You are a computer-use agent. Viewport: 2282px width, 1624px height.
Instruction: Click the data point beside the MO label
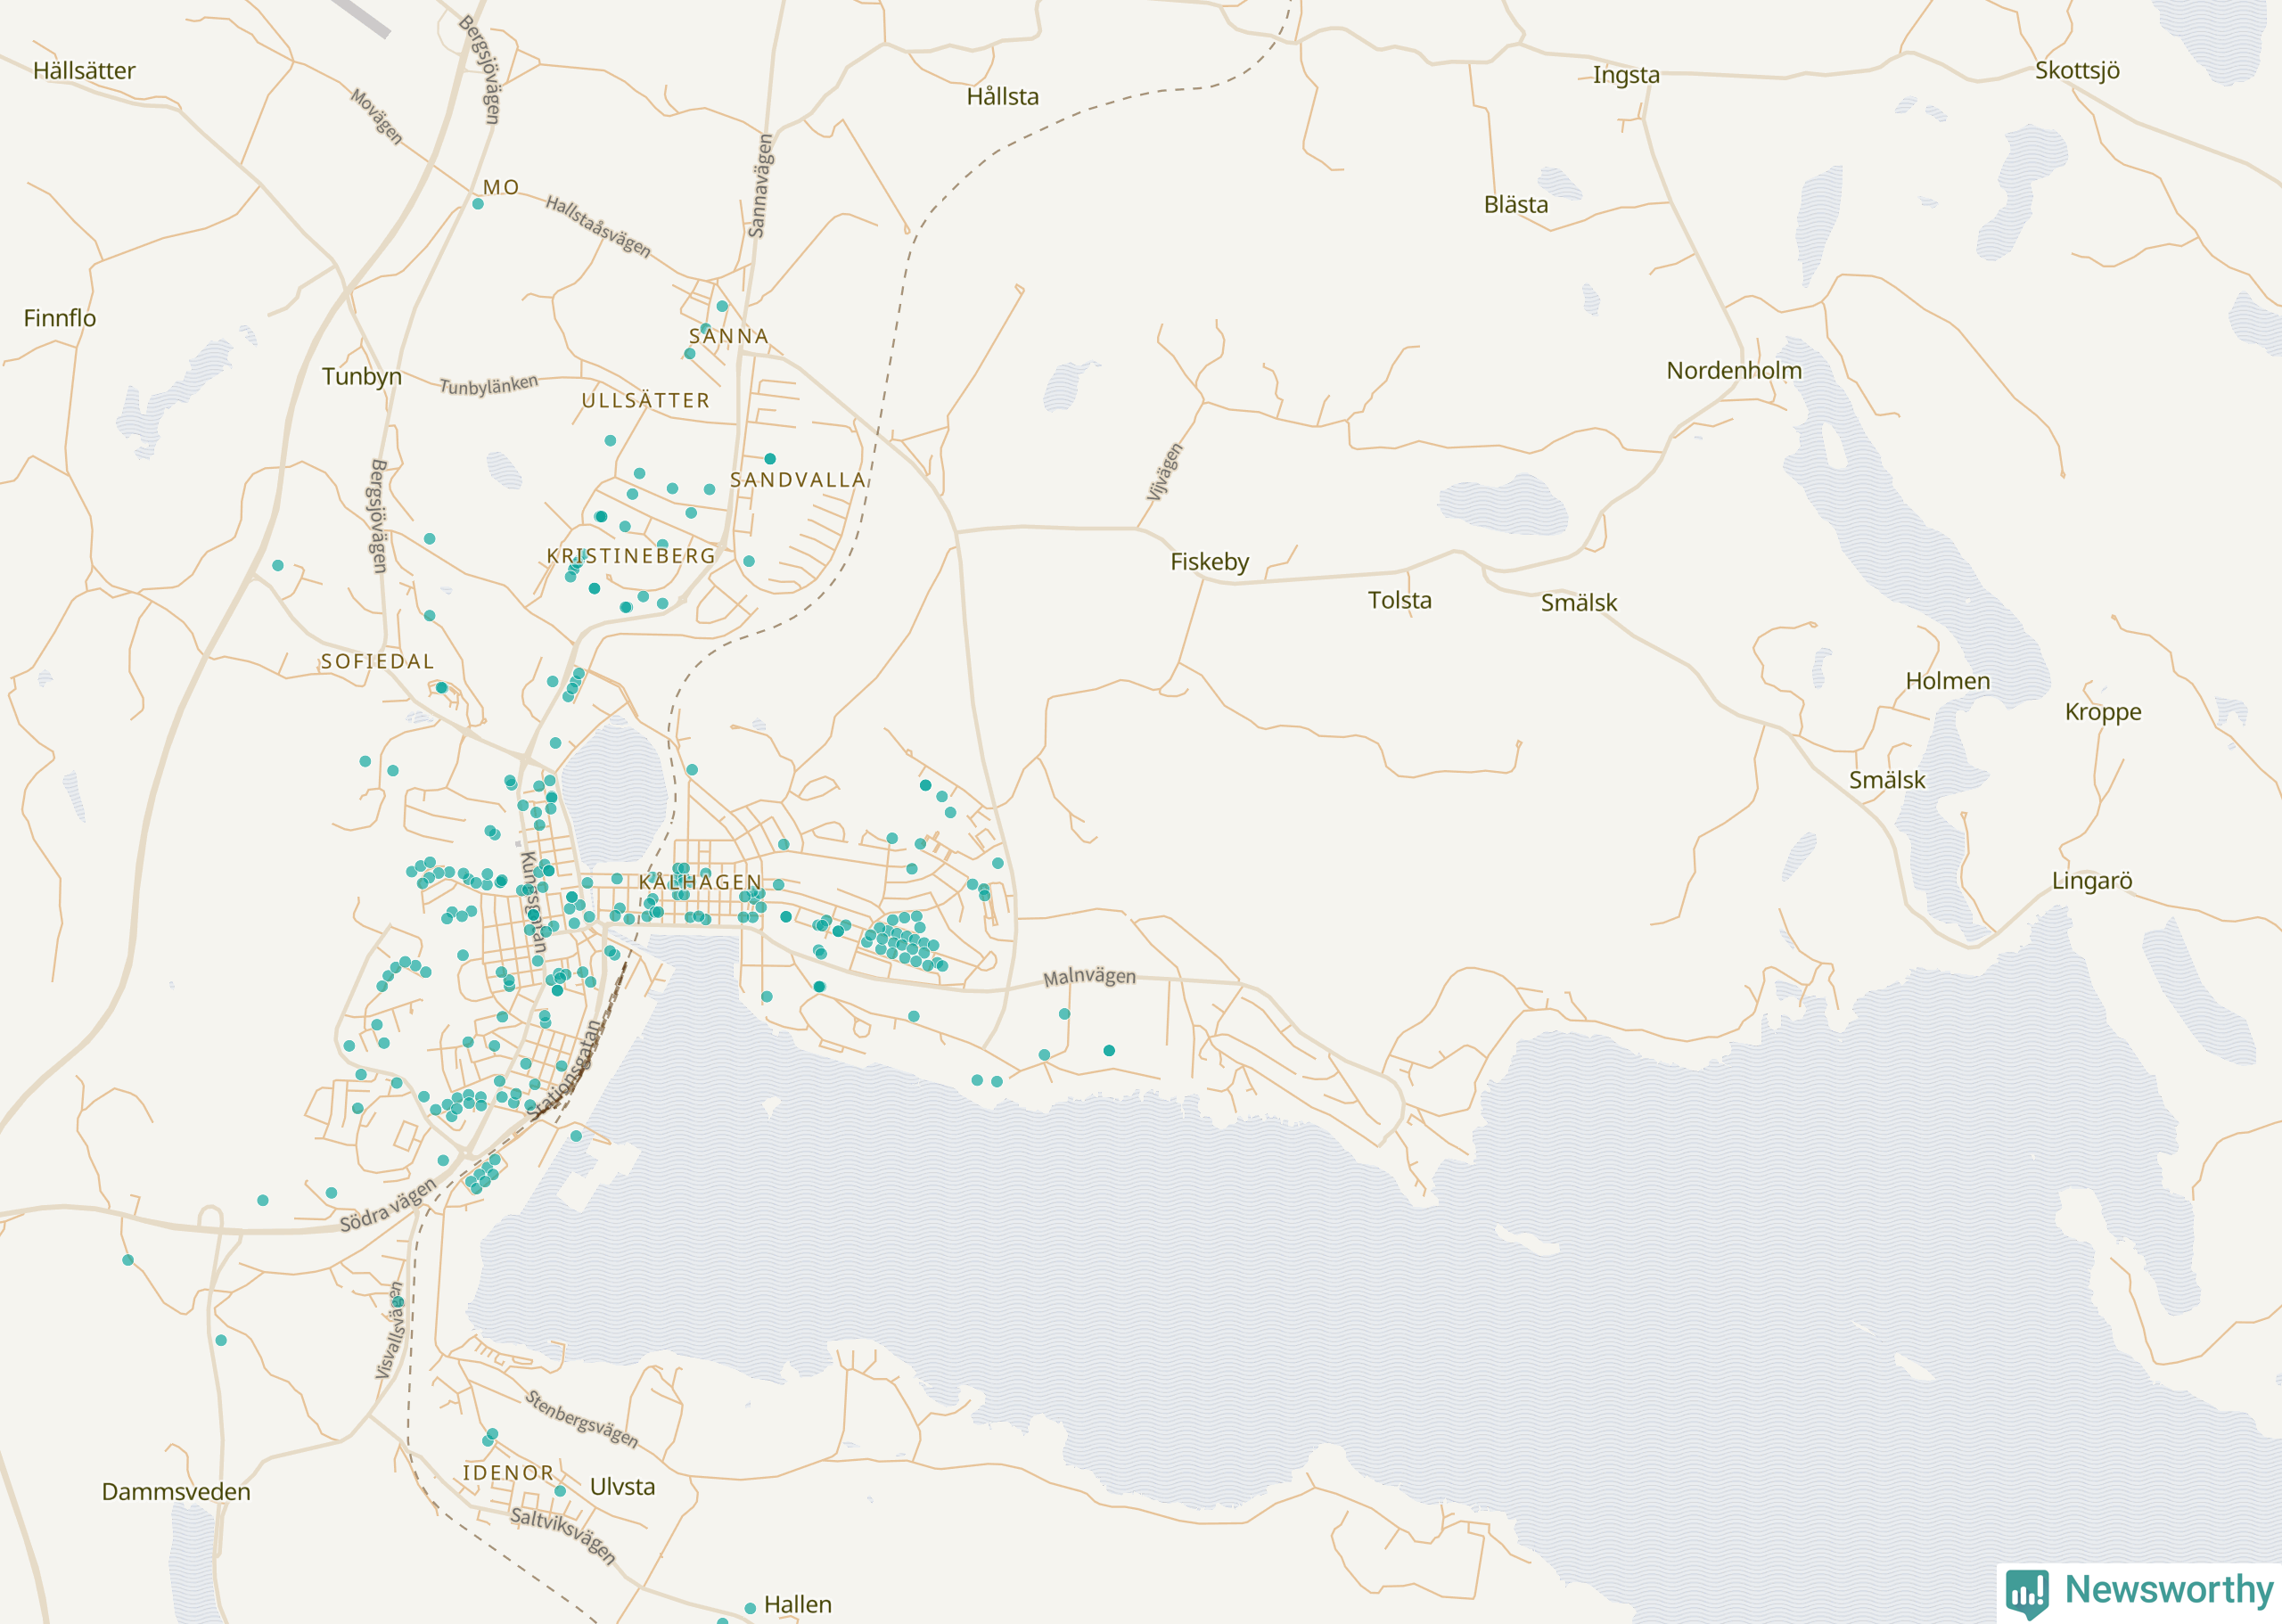click(x=478, y=204)
